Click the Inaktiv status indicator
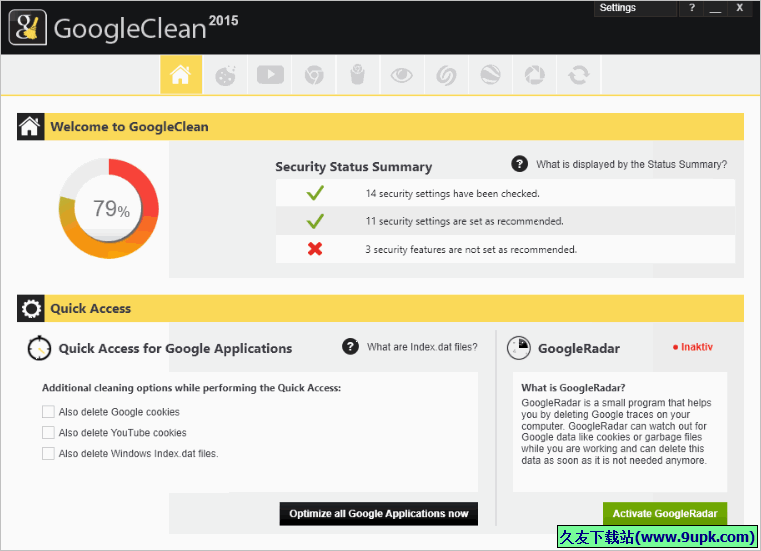The image size is (761, 551). (x=693, y=347)
